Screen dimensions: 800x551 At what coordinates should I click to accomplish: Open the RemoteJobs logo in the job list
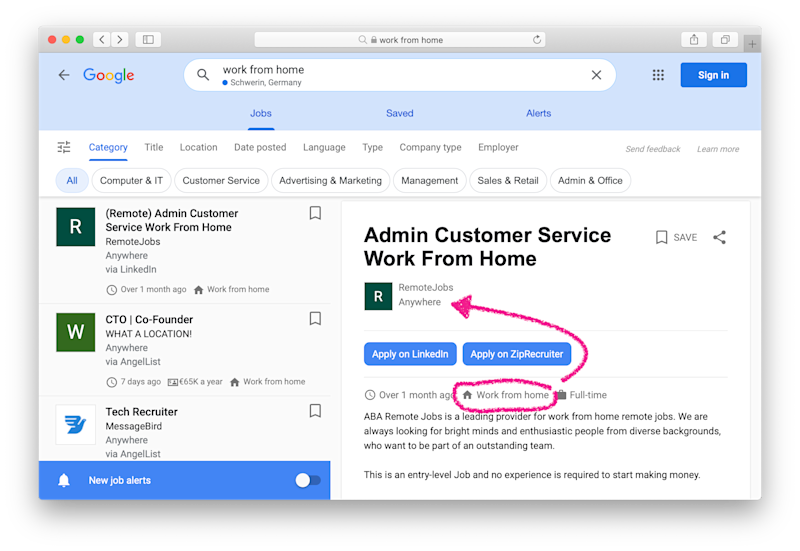coord(76,227)
